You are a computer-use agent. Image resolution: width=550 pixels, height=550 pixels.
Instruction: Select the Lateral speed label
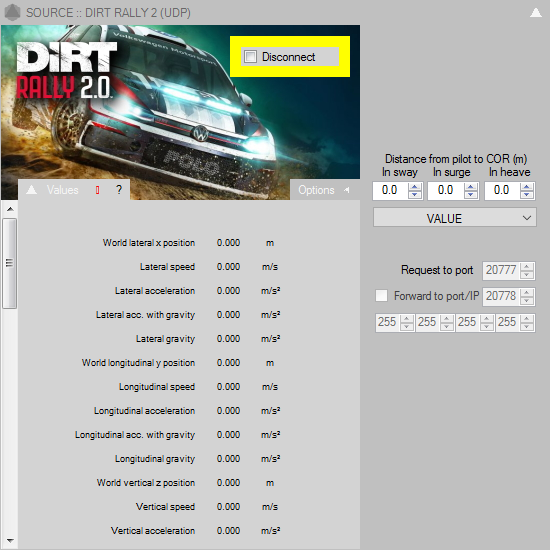point(167,267)
